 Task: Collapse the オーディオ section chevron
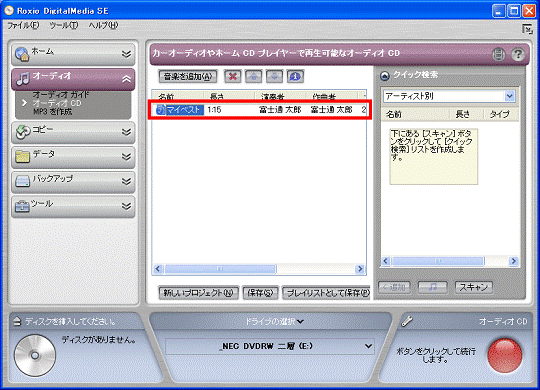point(126,79)
